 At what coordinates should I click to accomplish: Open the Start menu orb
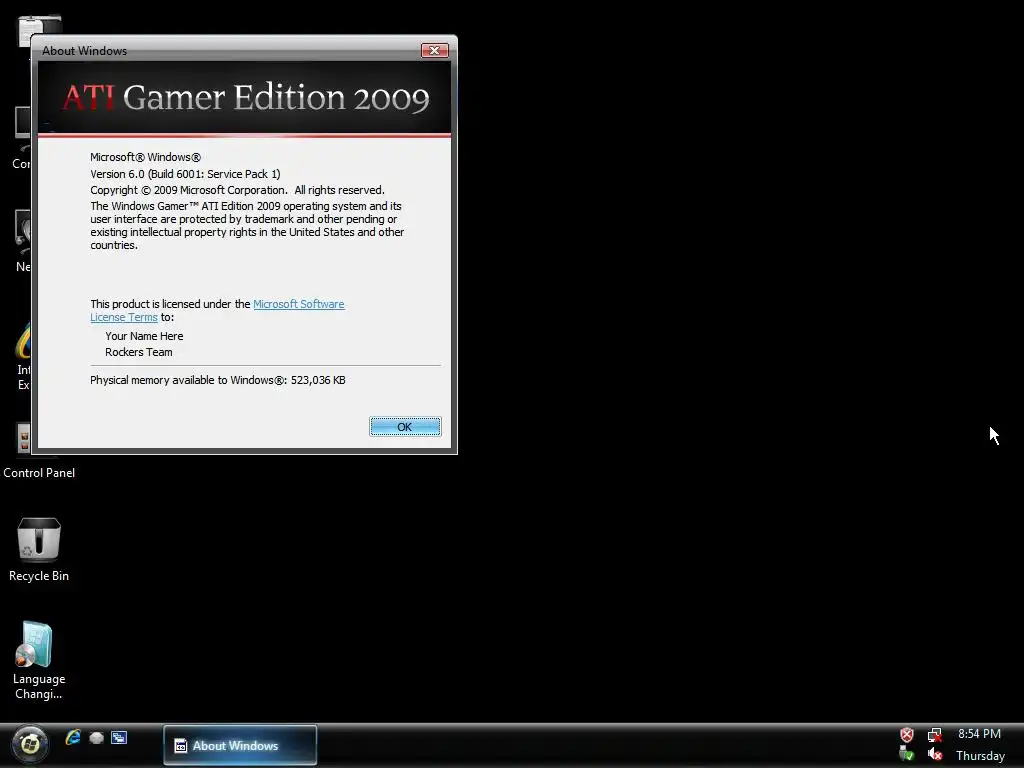[30, 744]
